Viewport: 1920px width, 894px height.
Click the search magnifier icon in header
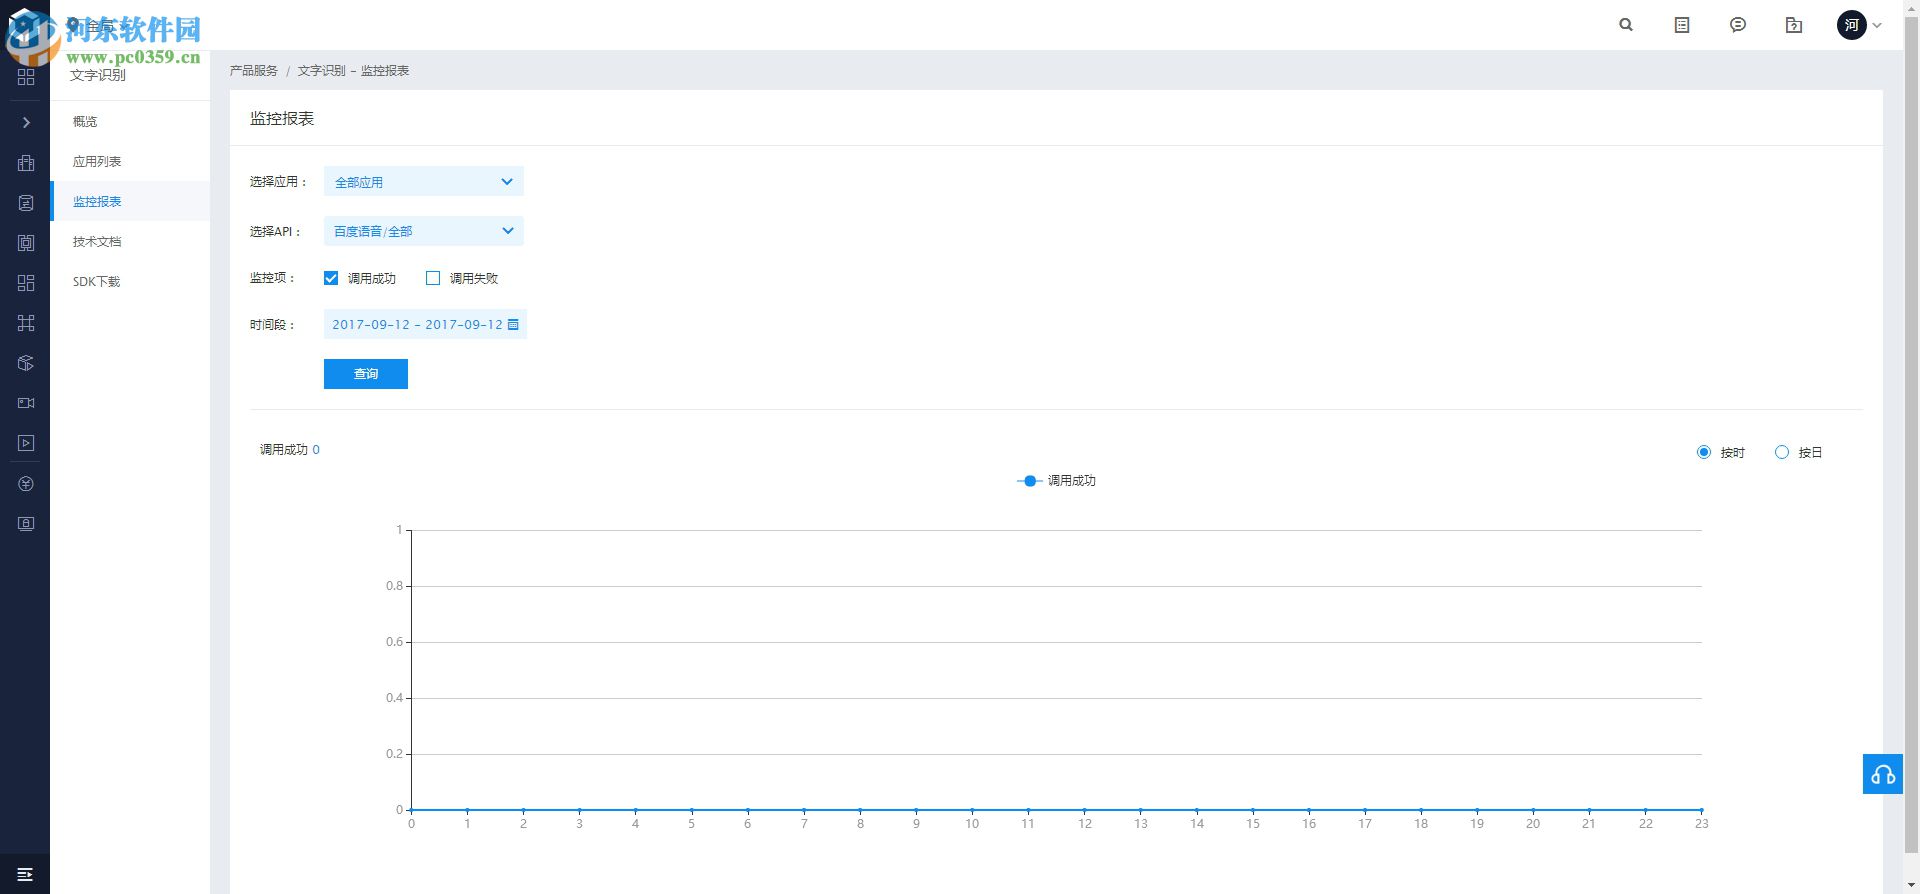pos(1626,25)
